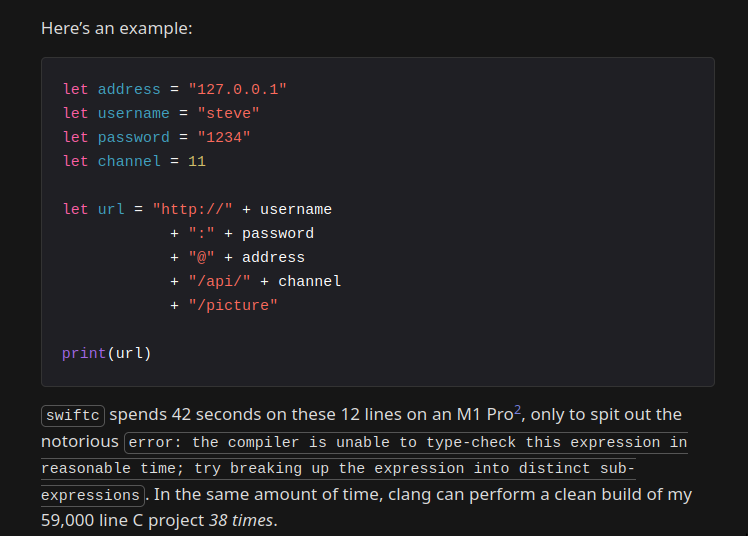Click the "/picture" string literal
The width and height of the screenshot is (748, 536).
click(x=232, y=305)
